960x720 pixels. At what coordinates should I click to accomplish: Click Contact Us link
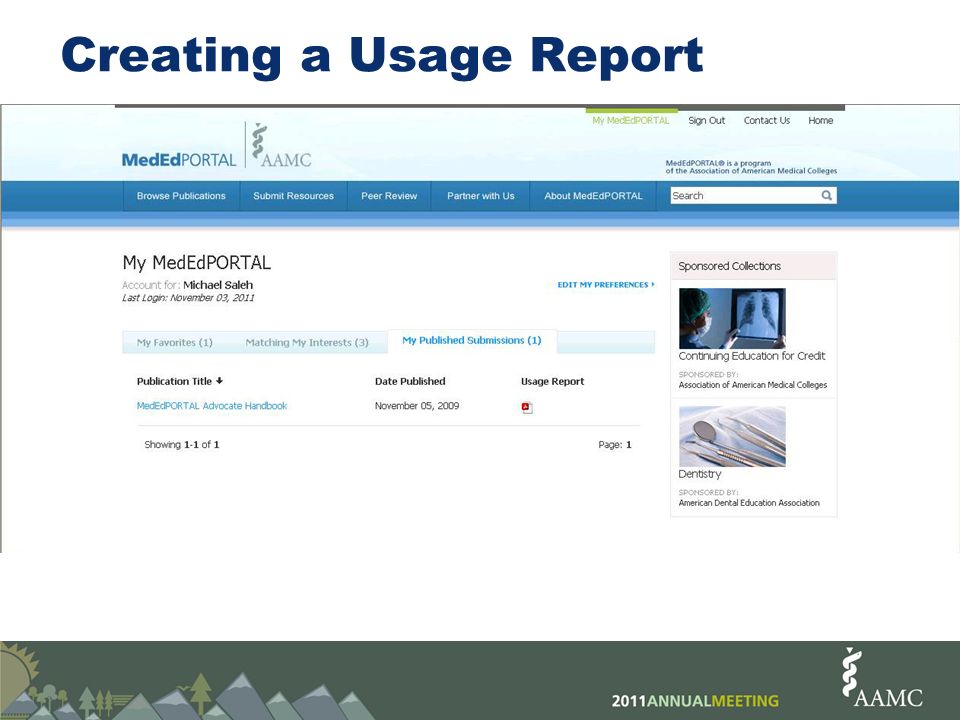tap(767, 121)
